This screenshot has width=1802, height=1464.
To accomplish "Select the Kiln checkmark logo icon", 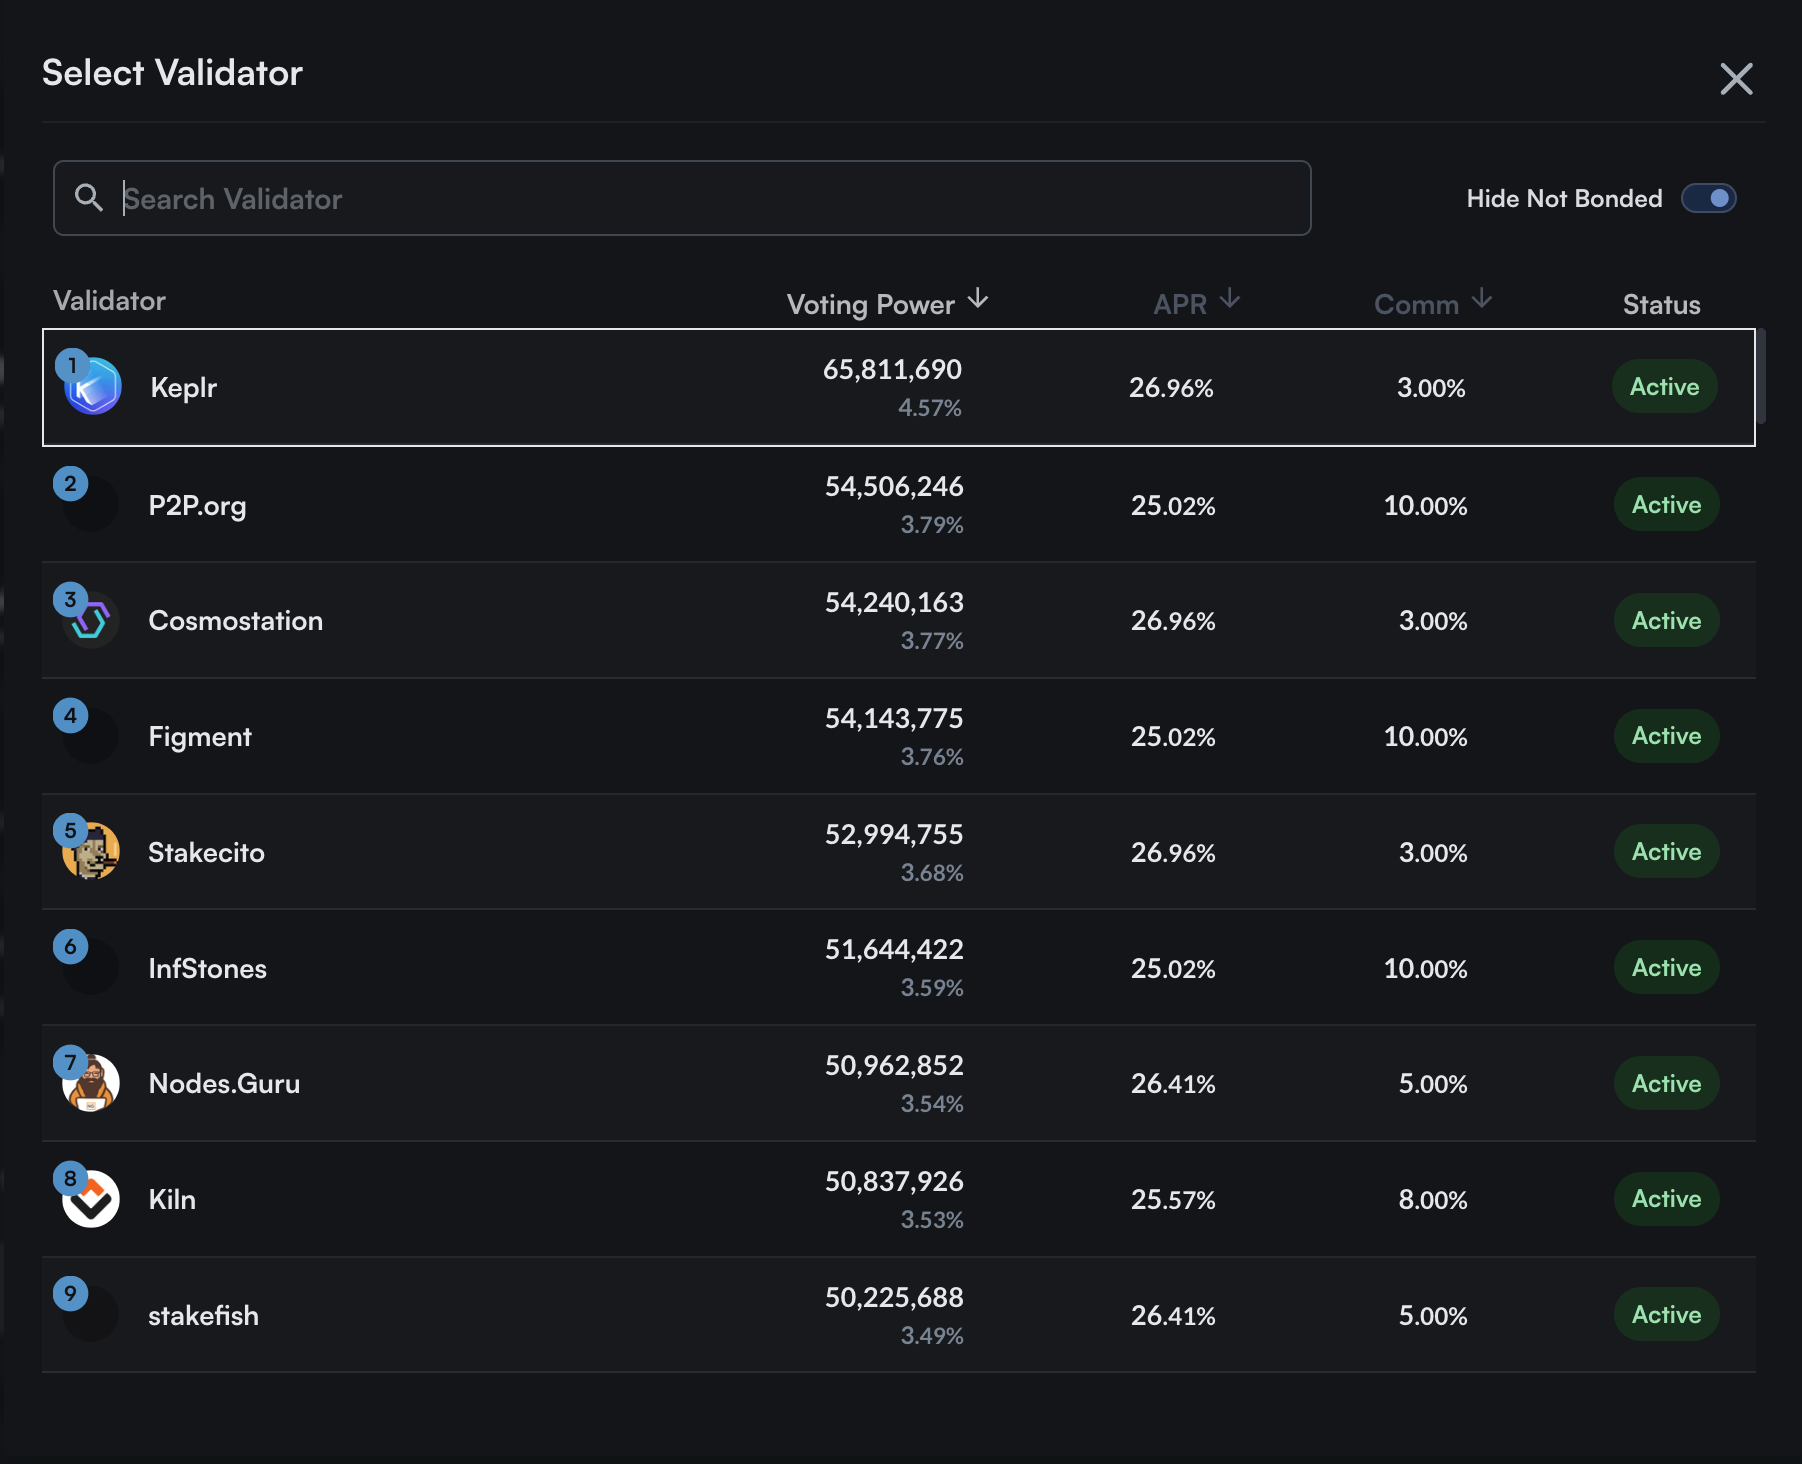I will coord(90,1199).
